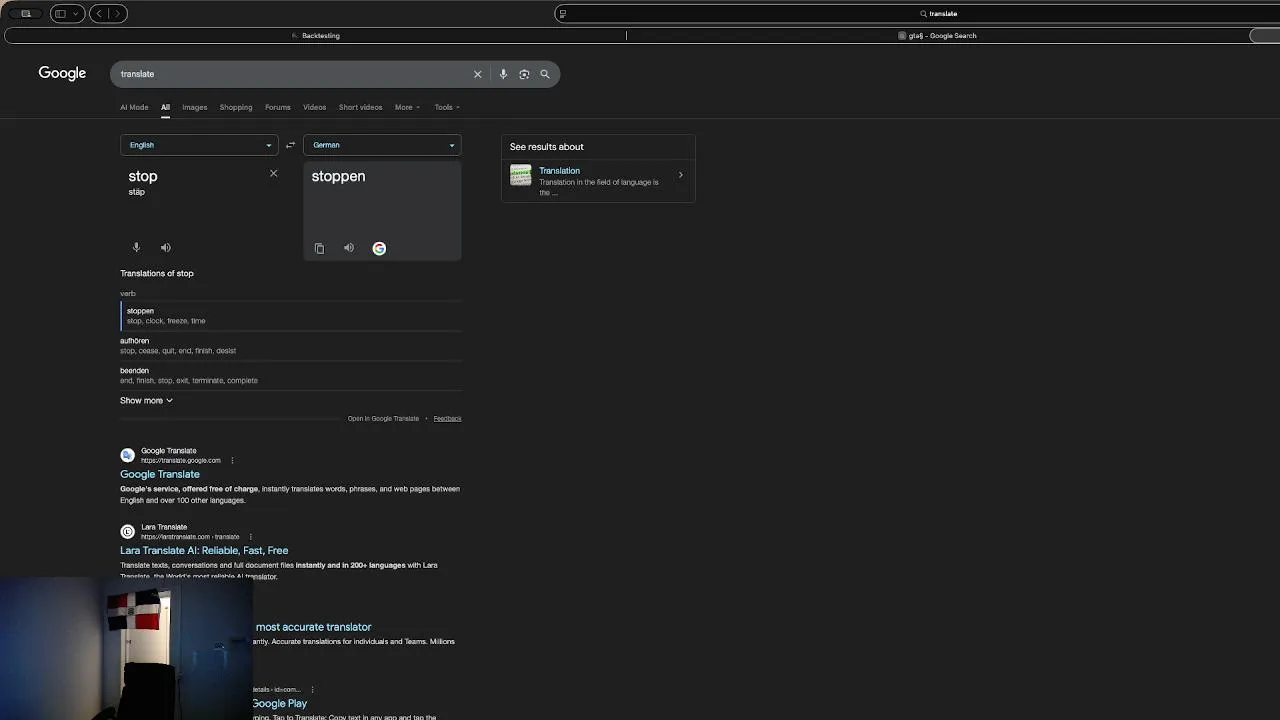
Task: Open the More search filters dropdown
Action: pyautogui.click(x=407, y=107)
